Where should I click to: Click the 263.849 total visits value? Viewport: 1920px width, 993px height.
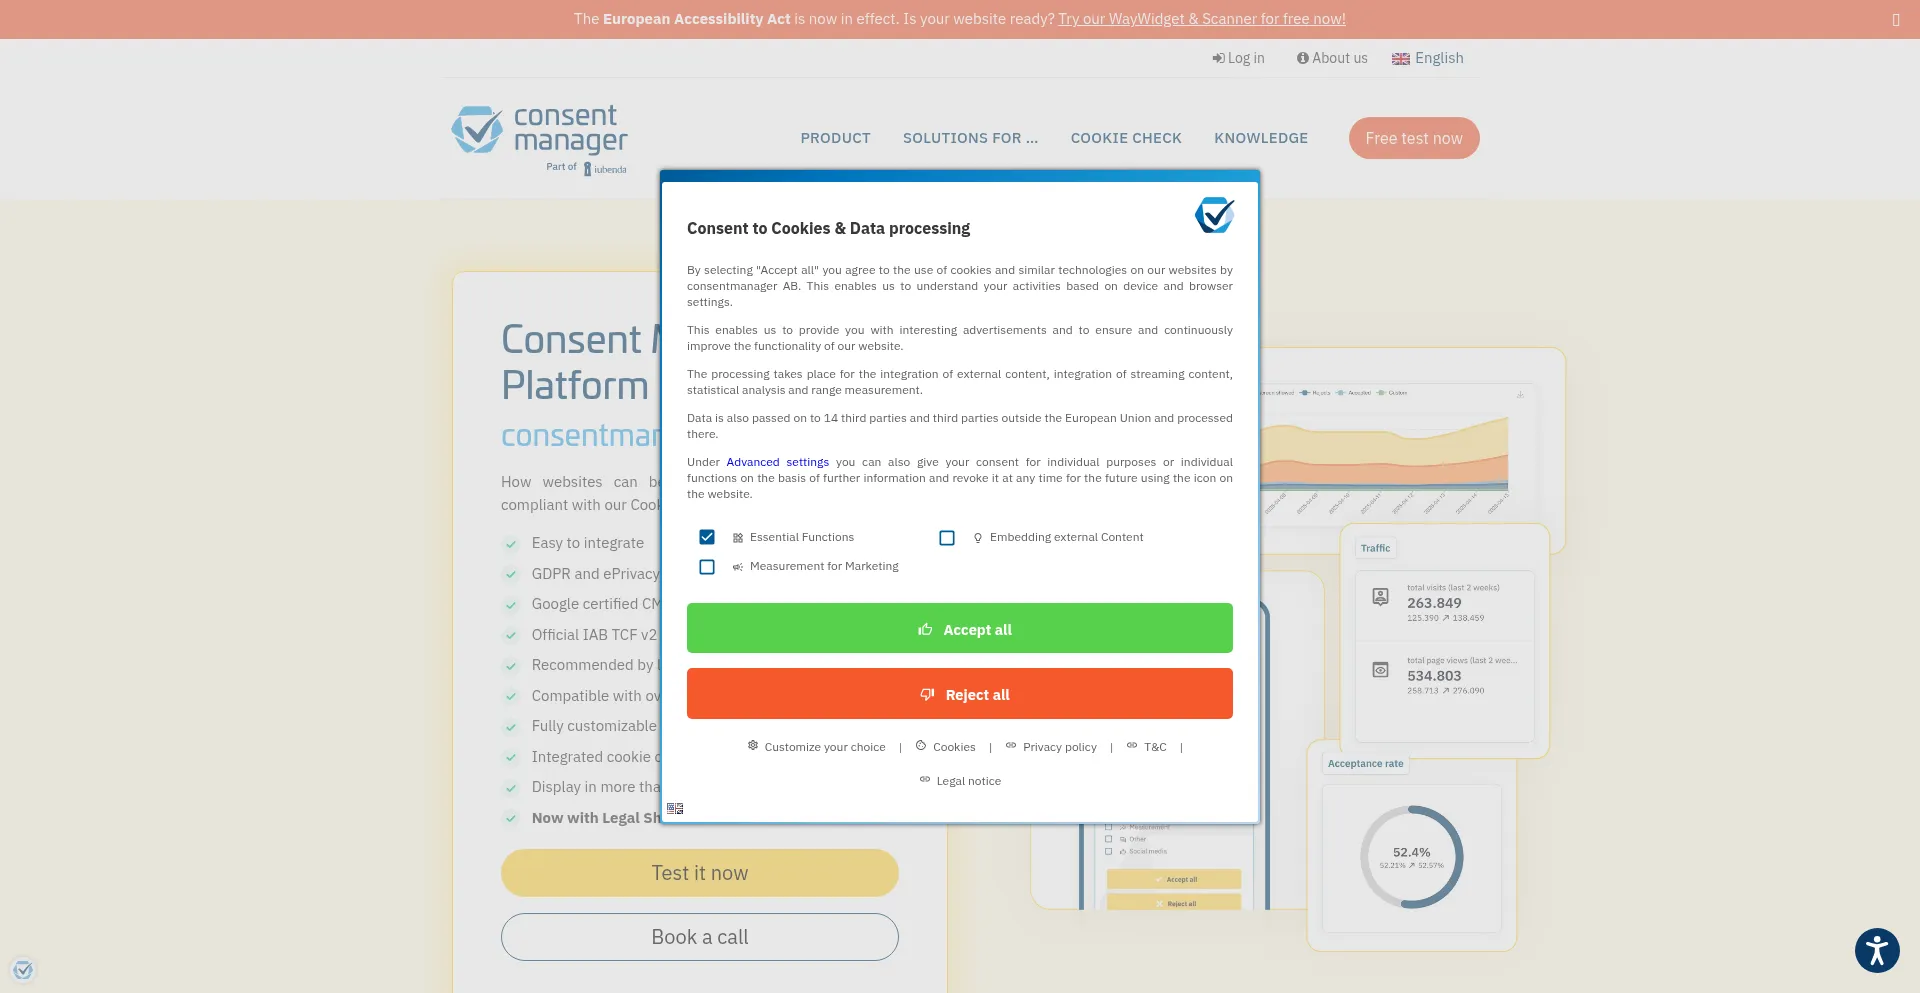coord(1434,603)
